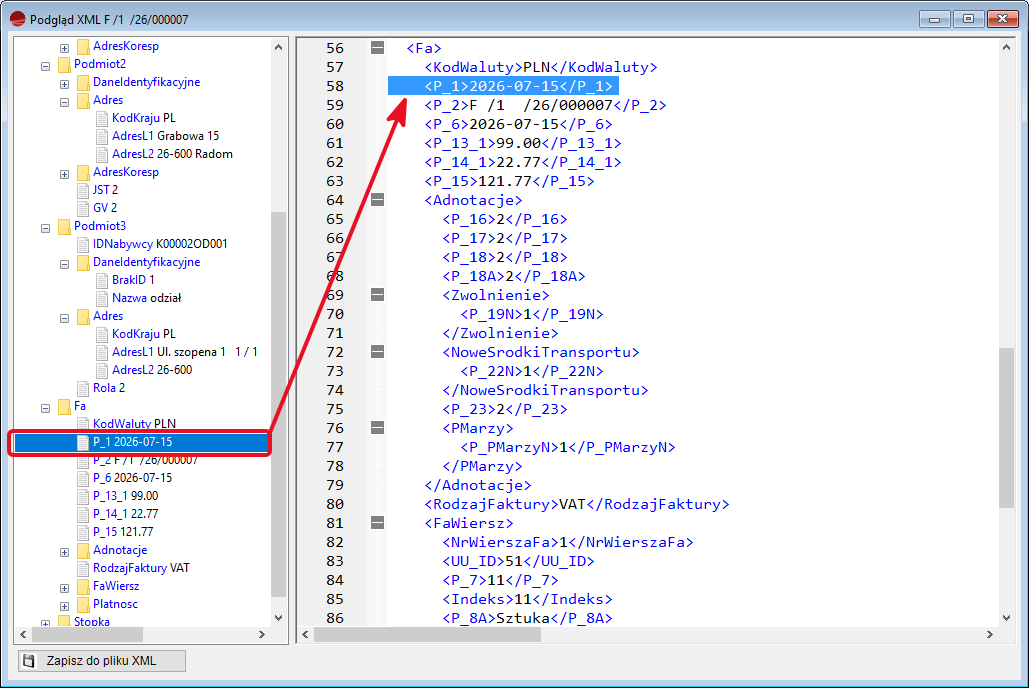Click XML panel horizontal scroll left arrow
This screenshot has height=688, width=1029.
[305, 635]
